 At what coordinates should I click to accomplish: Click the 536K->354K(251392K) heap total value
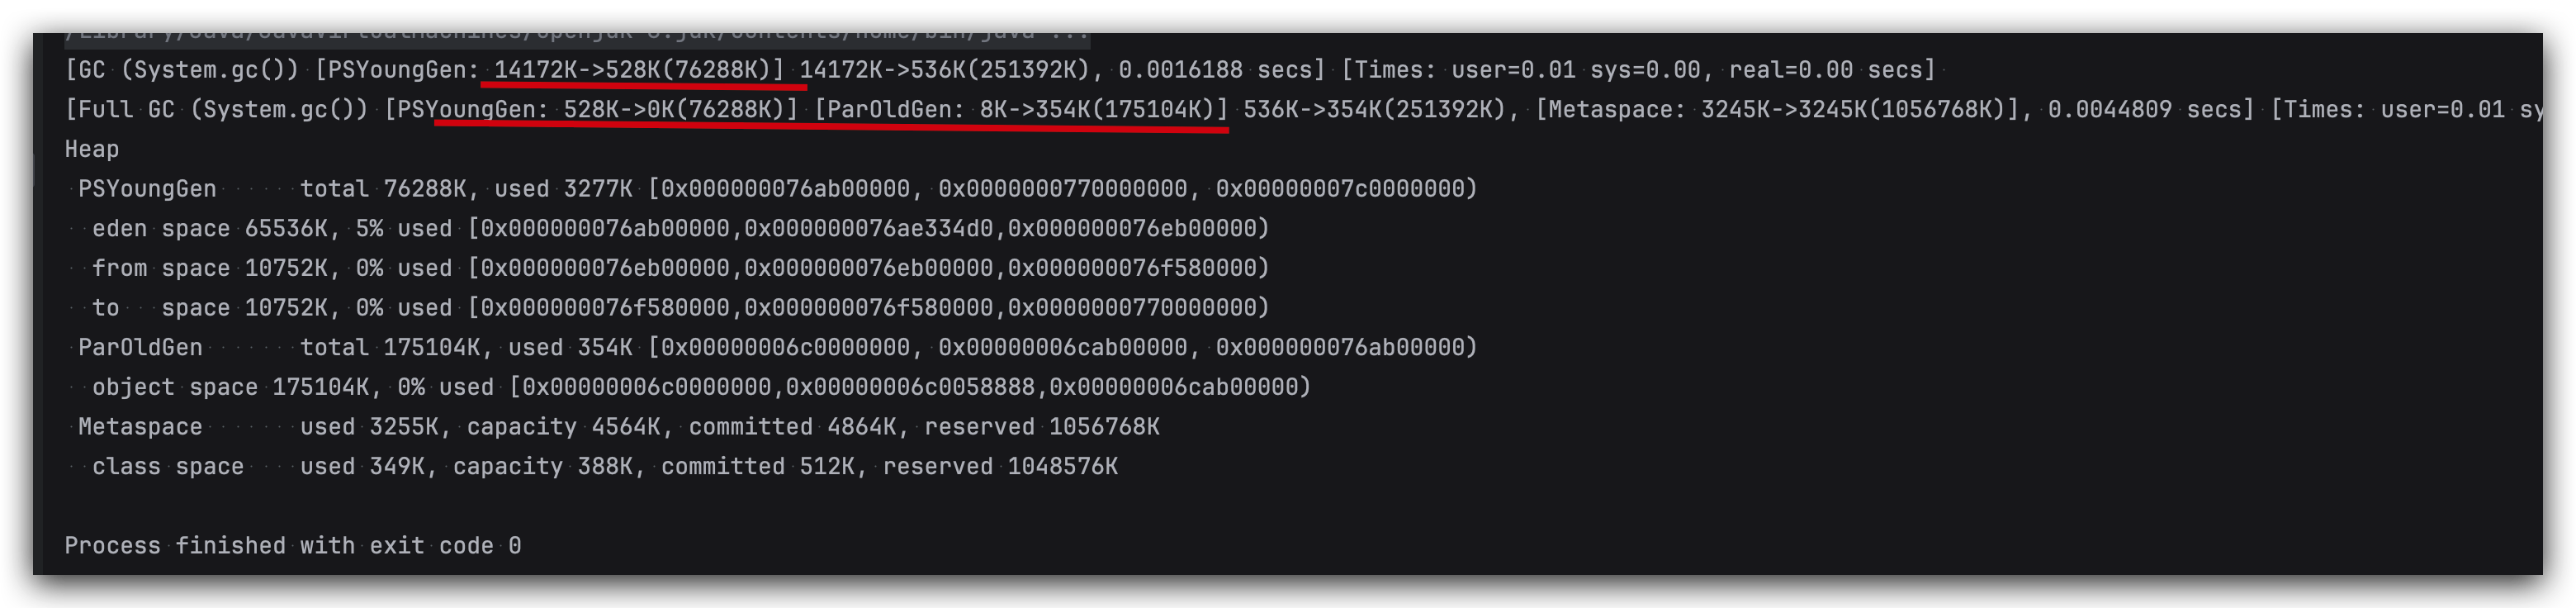(x=1374, y=110)
